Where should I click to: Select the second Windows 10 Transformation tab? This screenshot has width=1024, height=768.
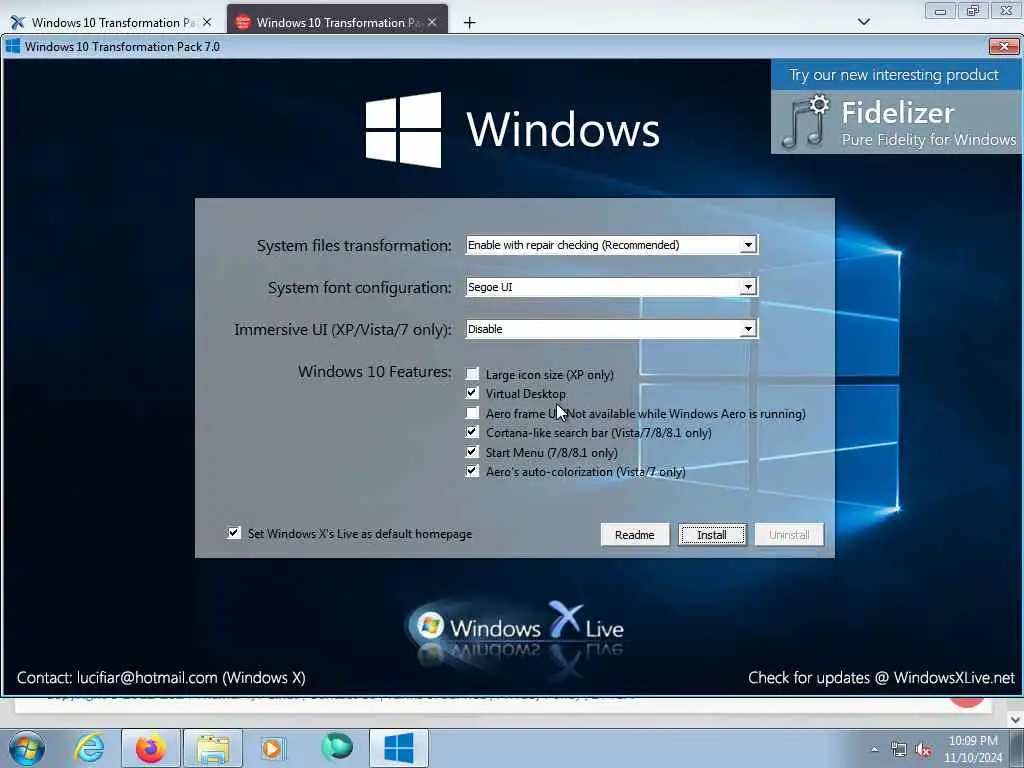click(x=337, y=20)
